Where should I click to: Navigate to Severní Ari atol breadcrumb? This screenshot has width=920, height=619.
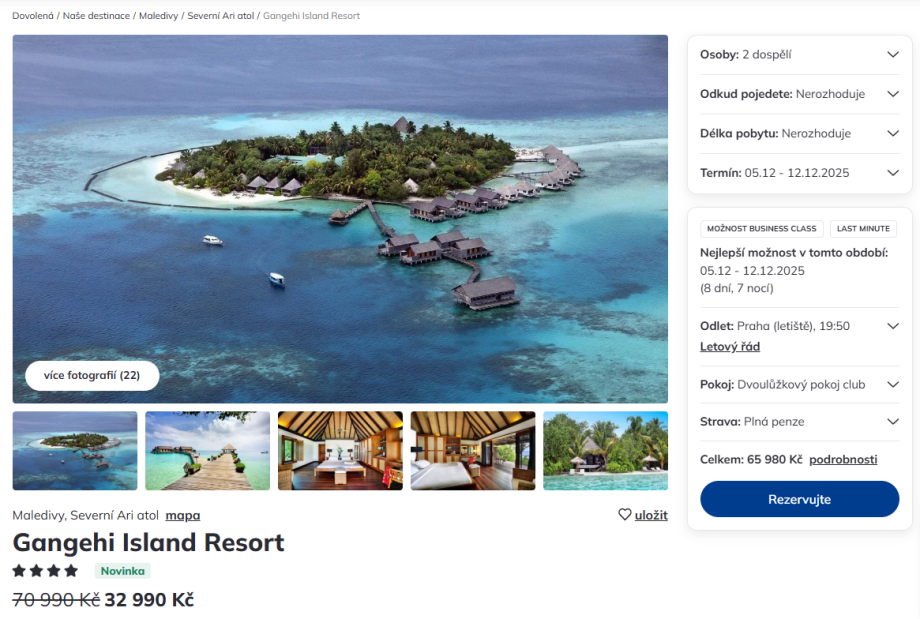221,16
